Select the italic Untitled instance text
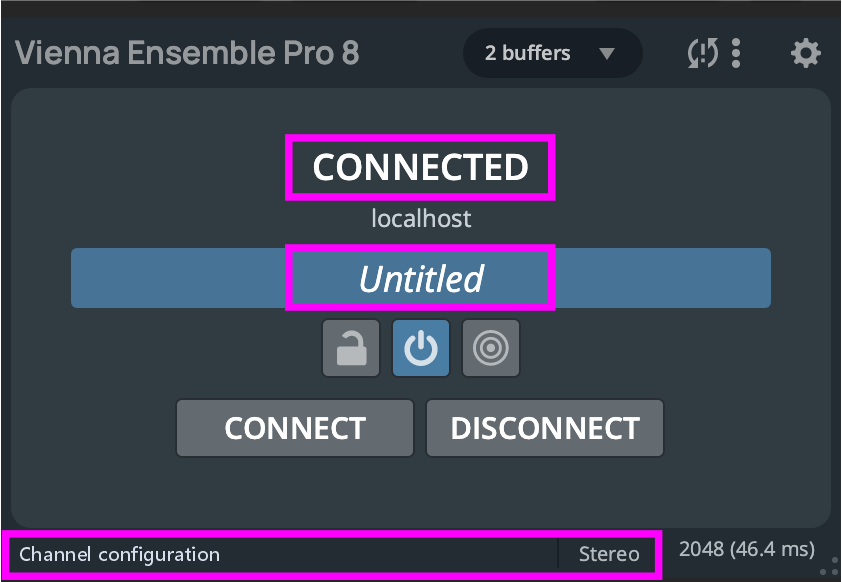The width and height of the screenshot is (842, 582). point(421,278)
